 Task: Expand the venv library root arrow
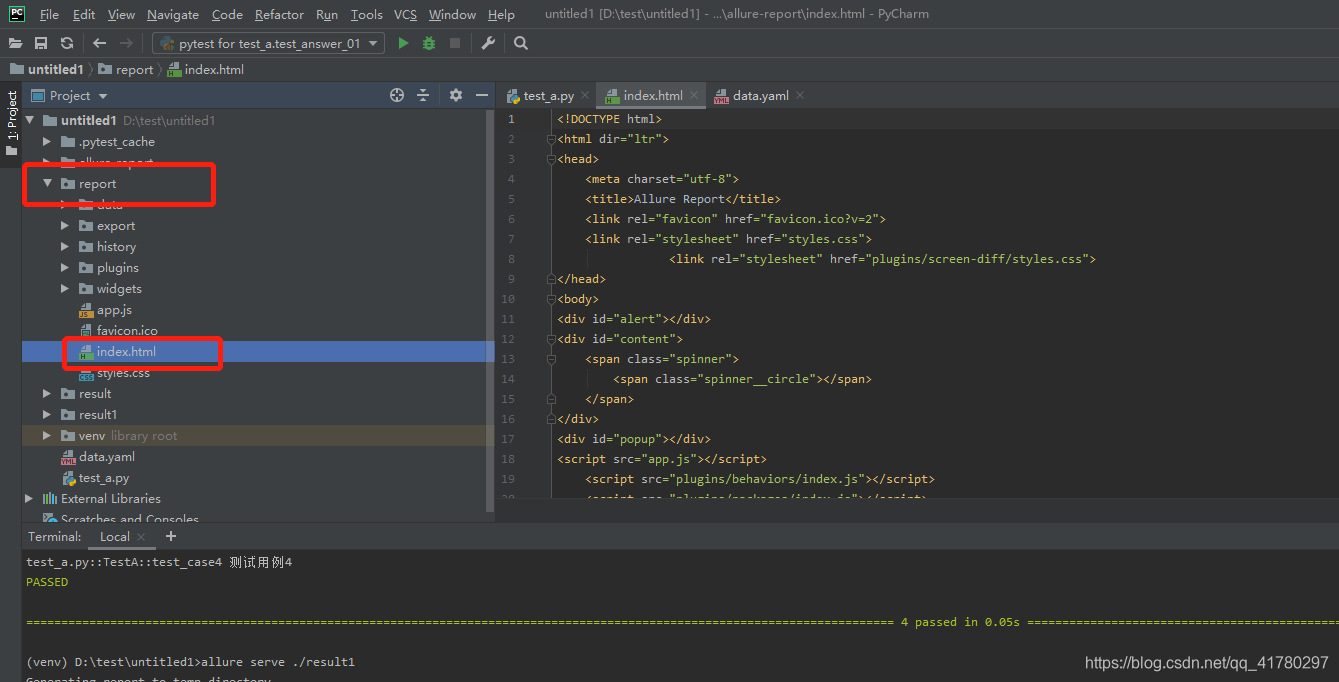point(47,435)
